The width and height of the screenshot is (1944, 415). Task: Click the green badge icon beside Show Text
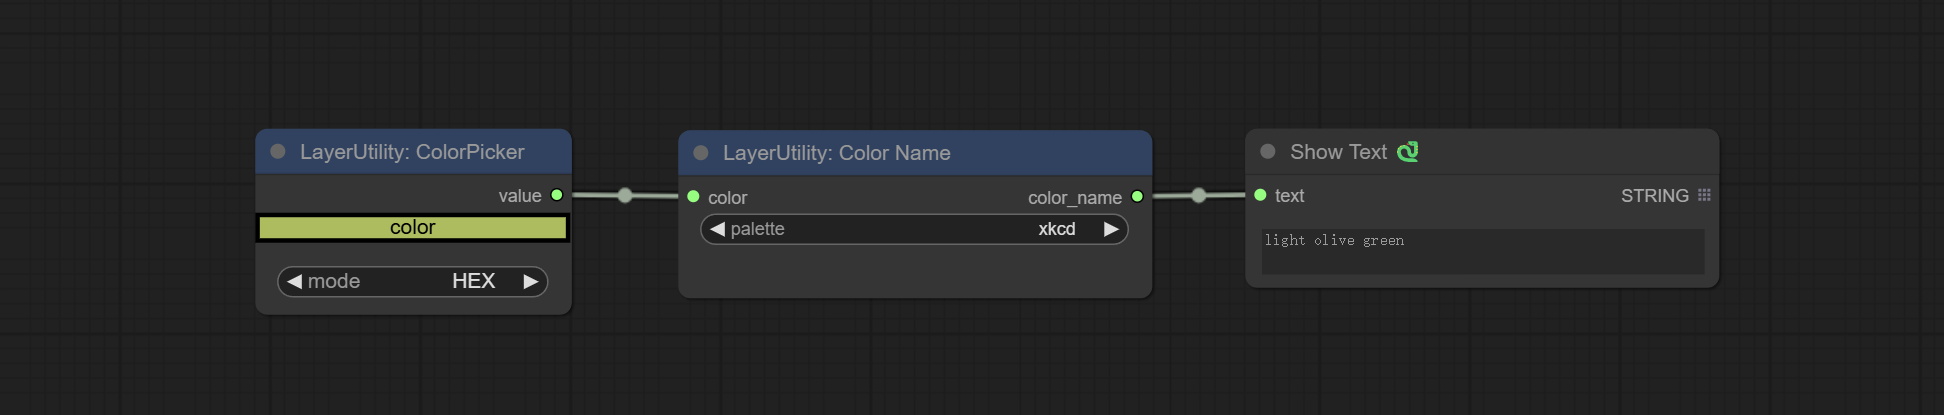click(1407, 152)
